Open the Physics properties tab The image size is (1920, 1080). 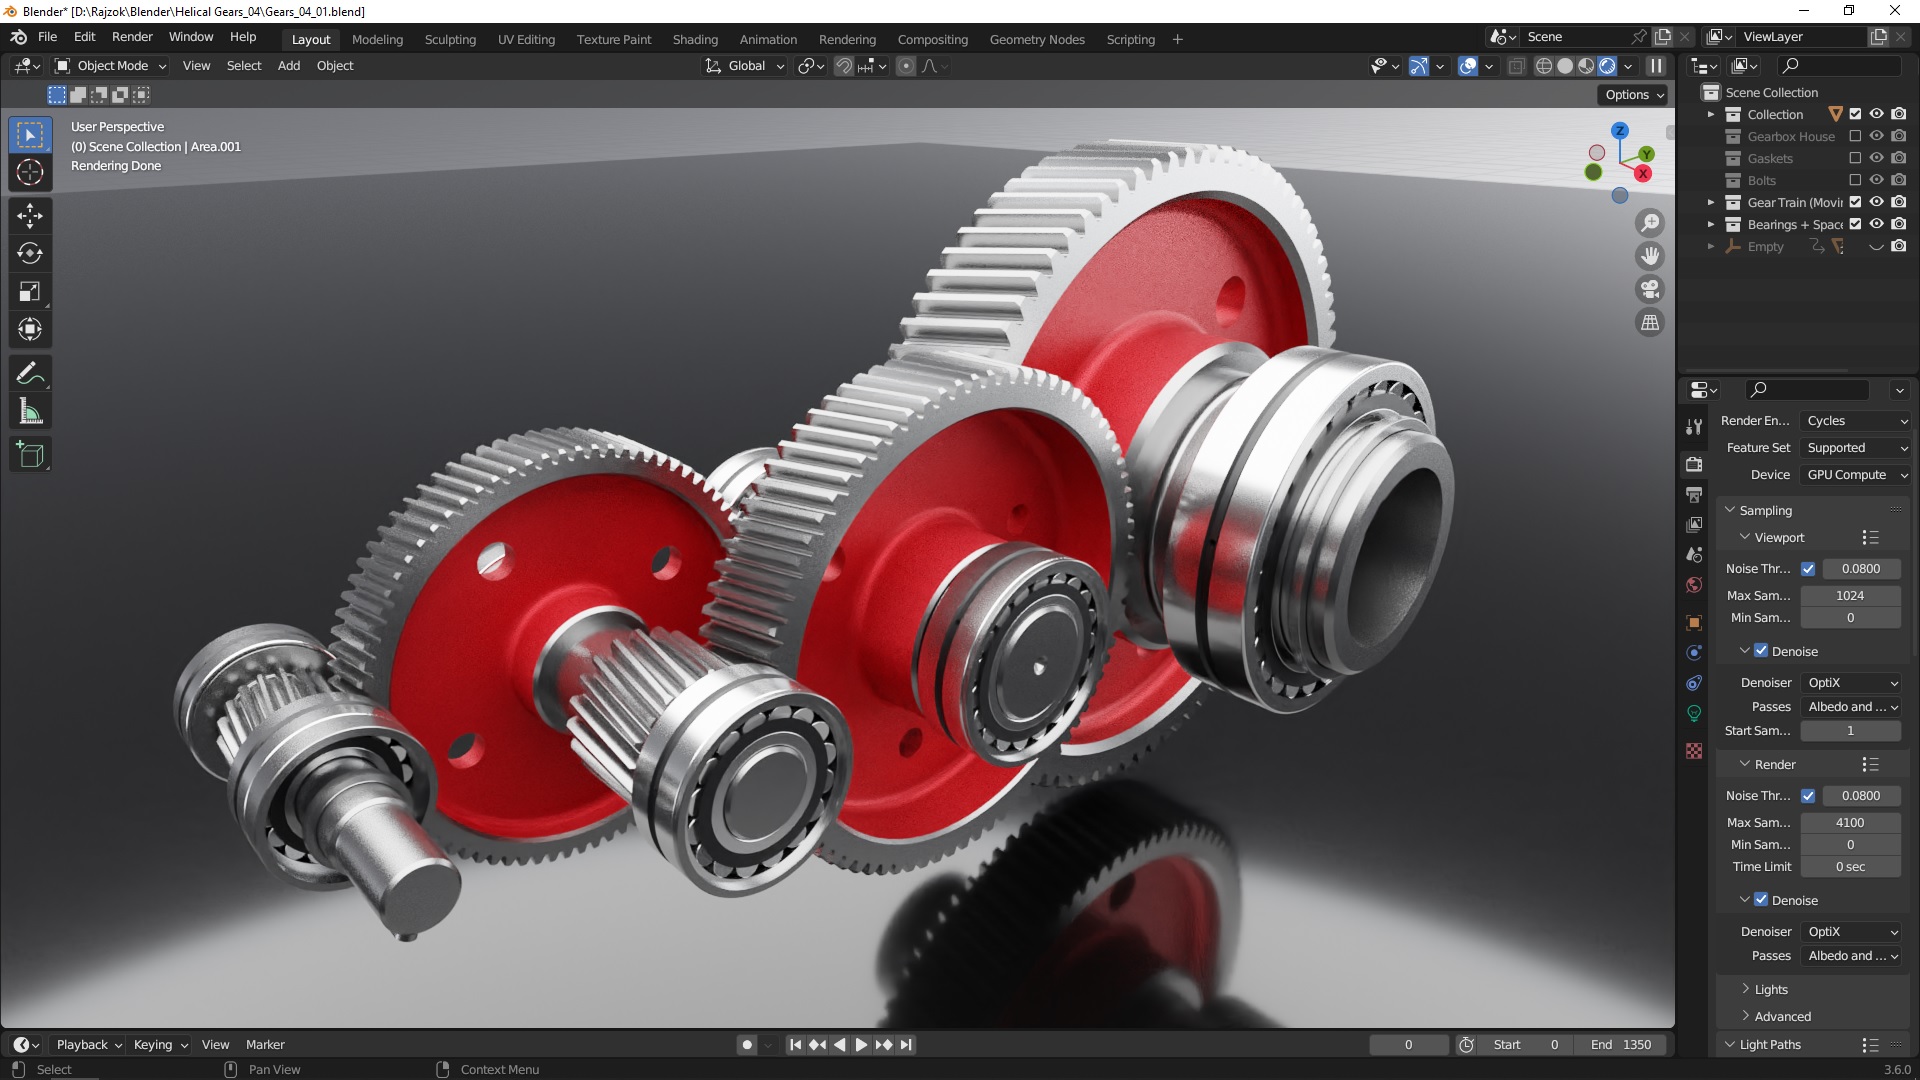(1694, 652)
